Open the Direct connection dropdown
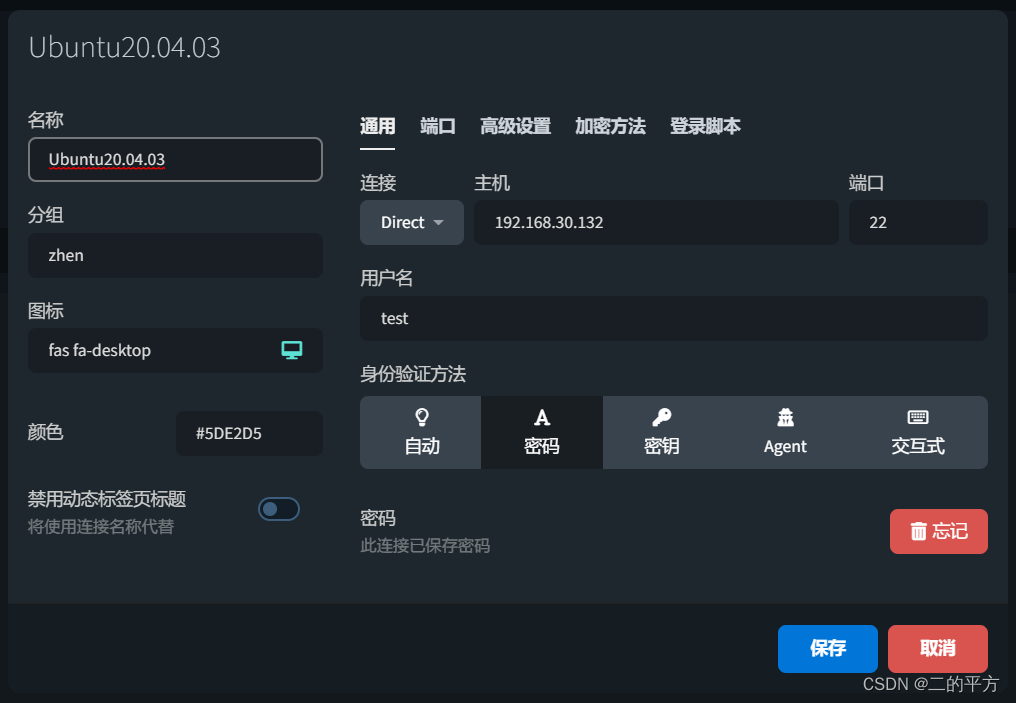 pyautogui.click(x=411, y=222)
